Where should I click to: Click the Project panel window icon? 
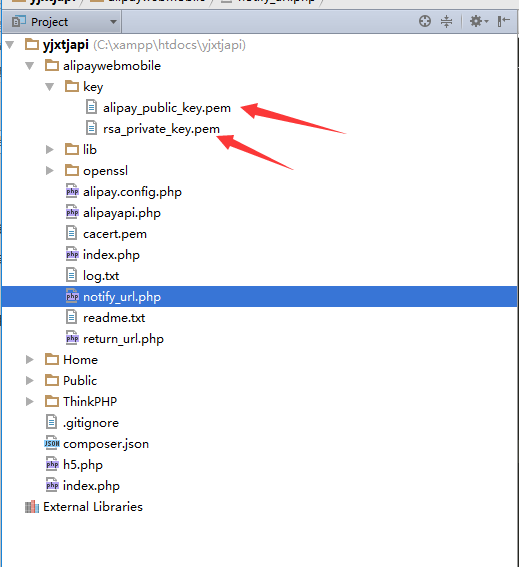[18, 21]
